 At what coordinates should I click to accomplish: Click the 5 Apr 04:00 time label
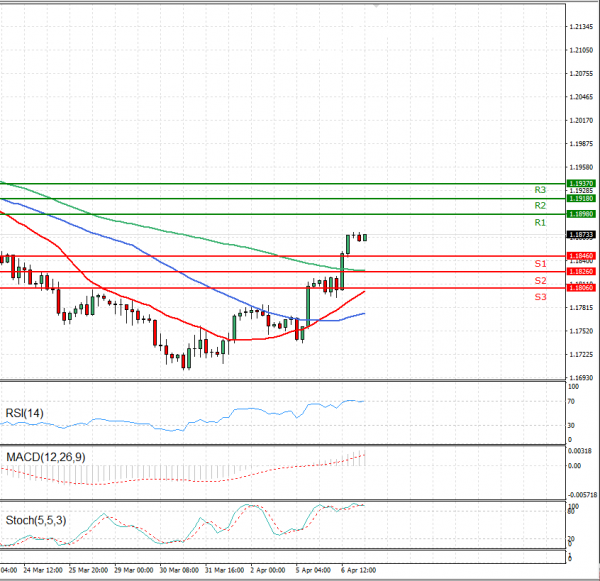point(313,570)
